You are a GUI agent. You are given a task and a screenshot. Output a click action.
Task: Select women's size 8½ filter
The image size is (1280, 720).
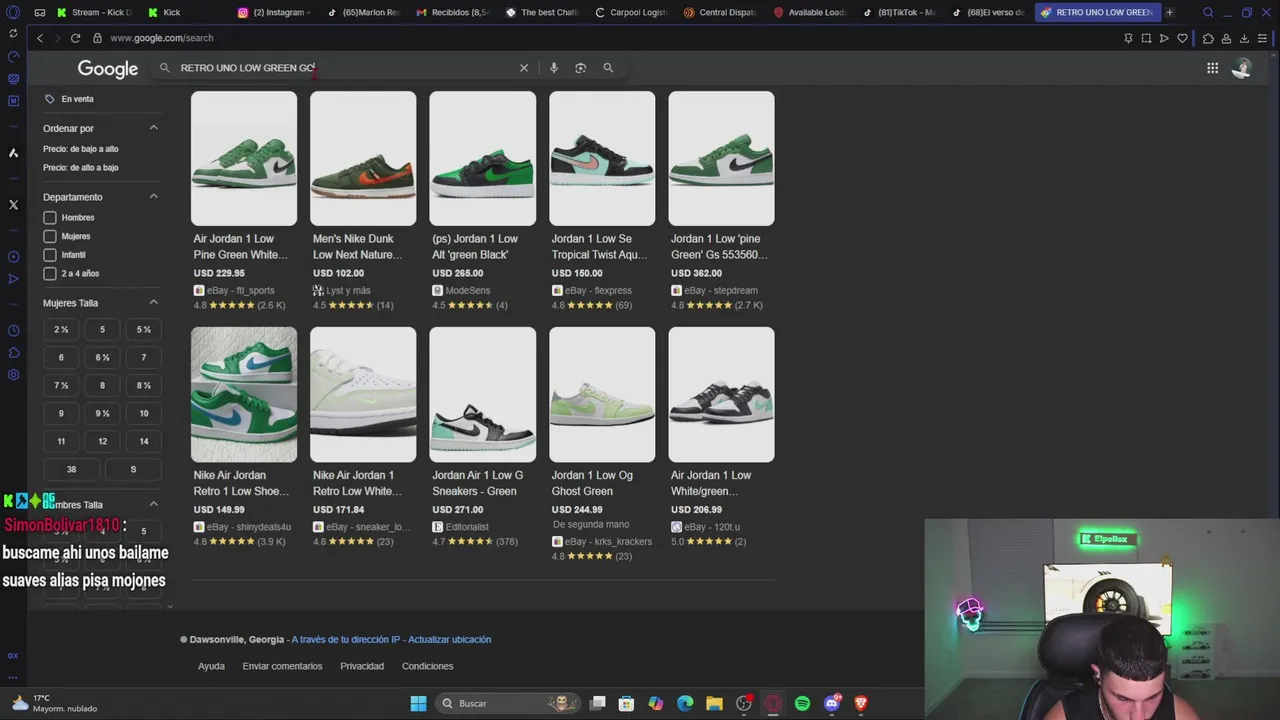143,385
